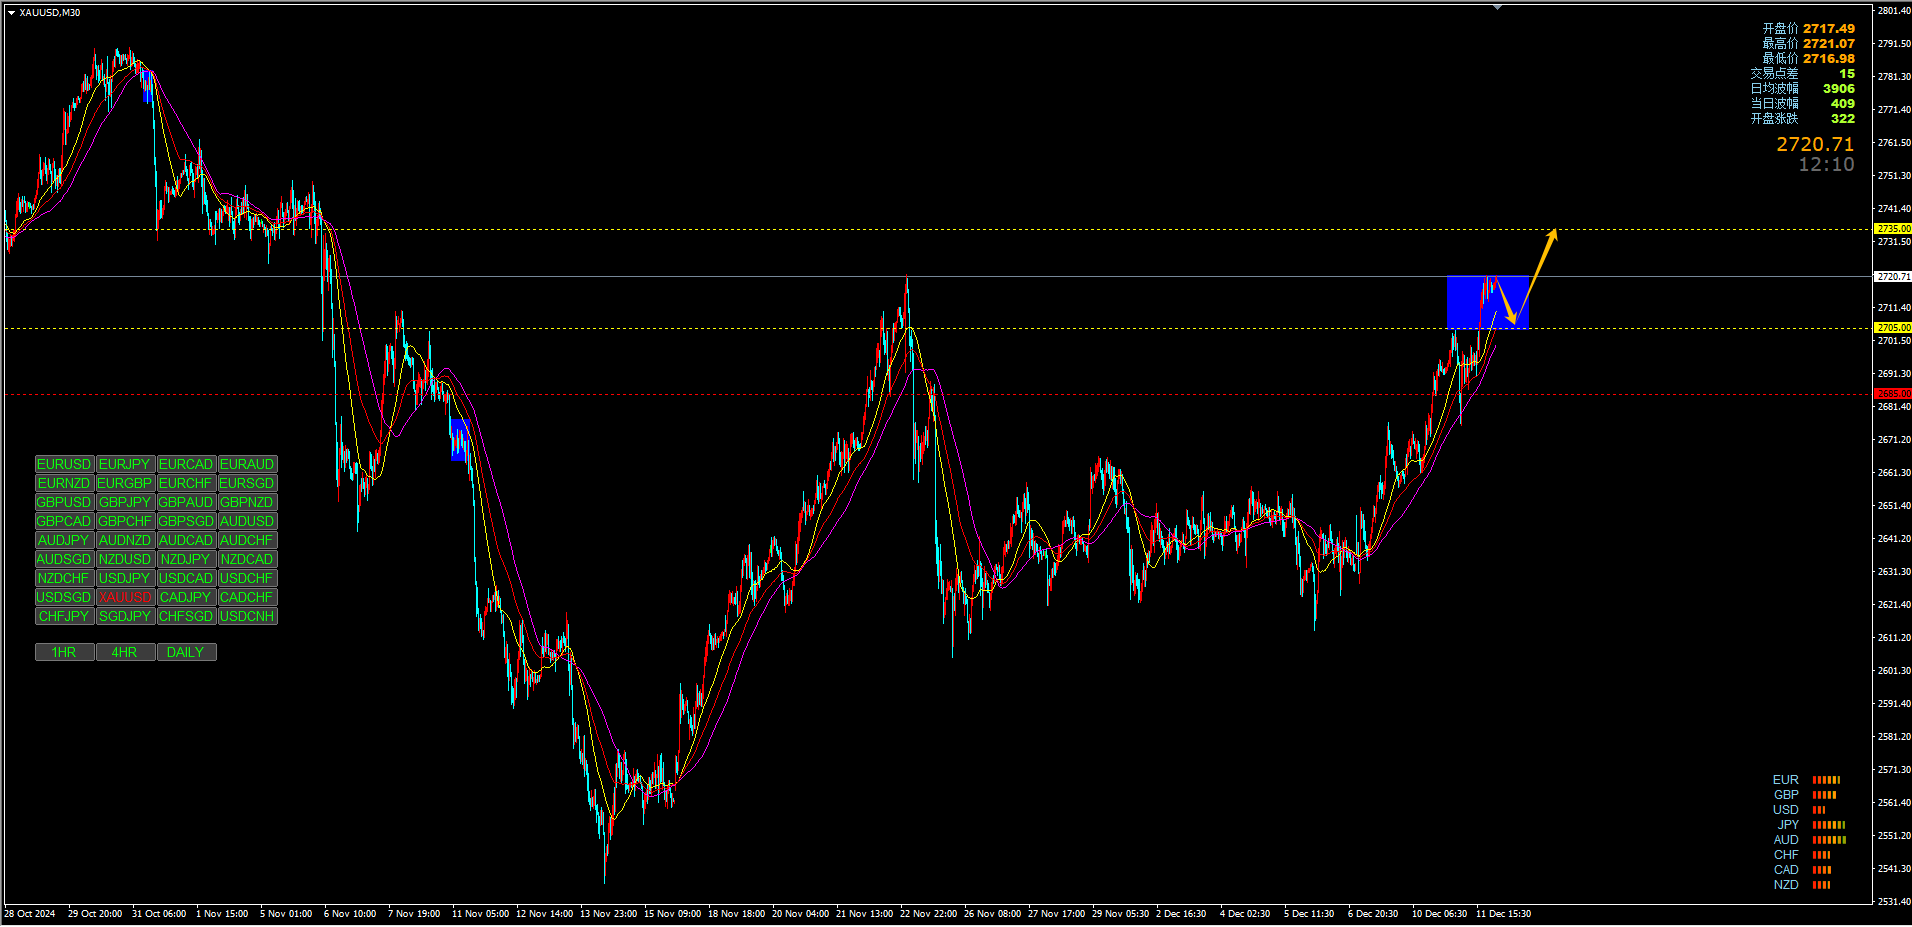The width and height of the screenshot is (1912, 927).
Task: Click daily average range value 3906
Action: point(1838,89)
